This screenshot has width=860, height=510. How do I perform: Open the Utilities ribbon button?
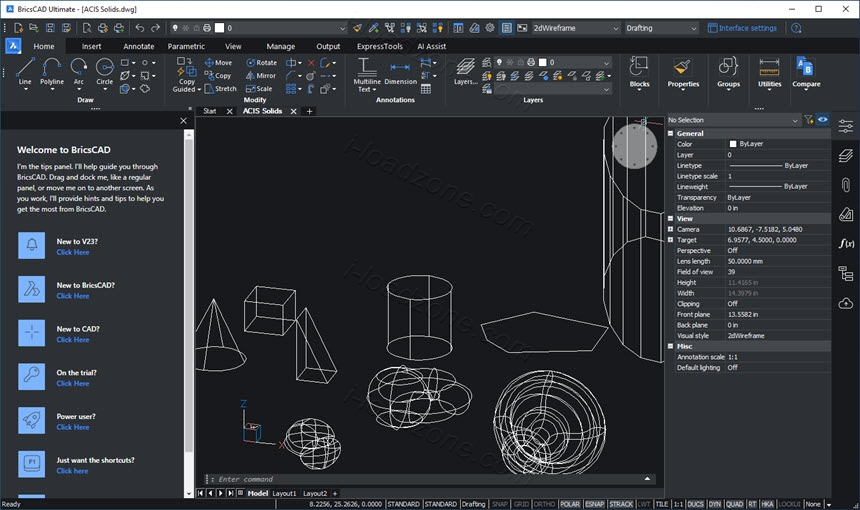point(770,72)
